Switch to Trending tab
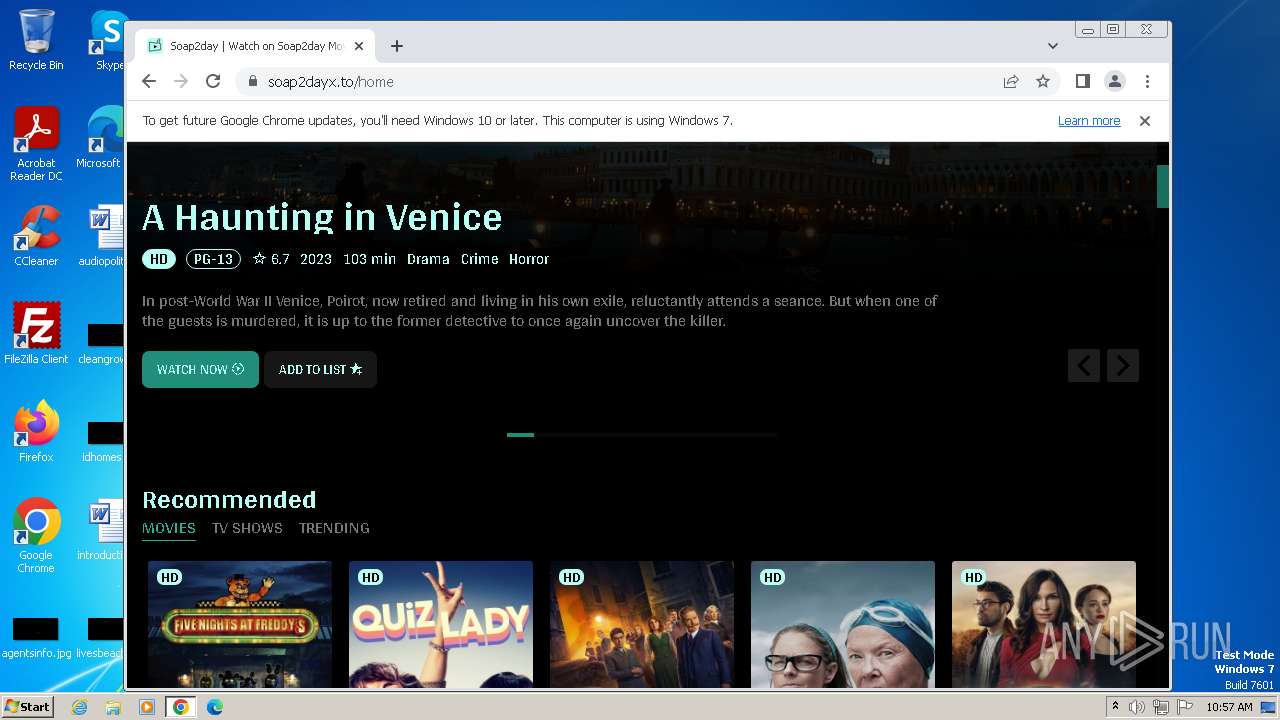This screenshot has width=1280, height=720. 334,528
